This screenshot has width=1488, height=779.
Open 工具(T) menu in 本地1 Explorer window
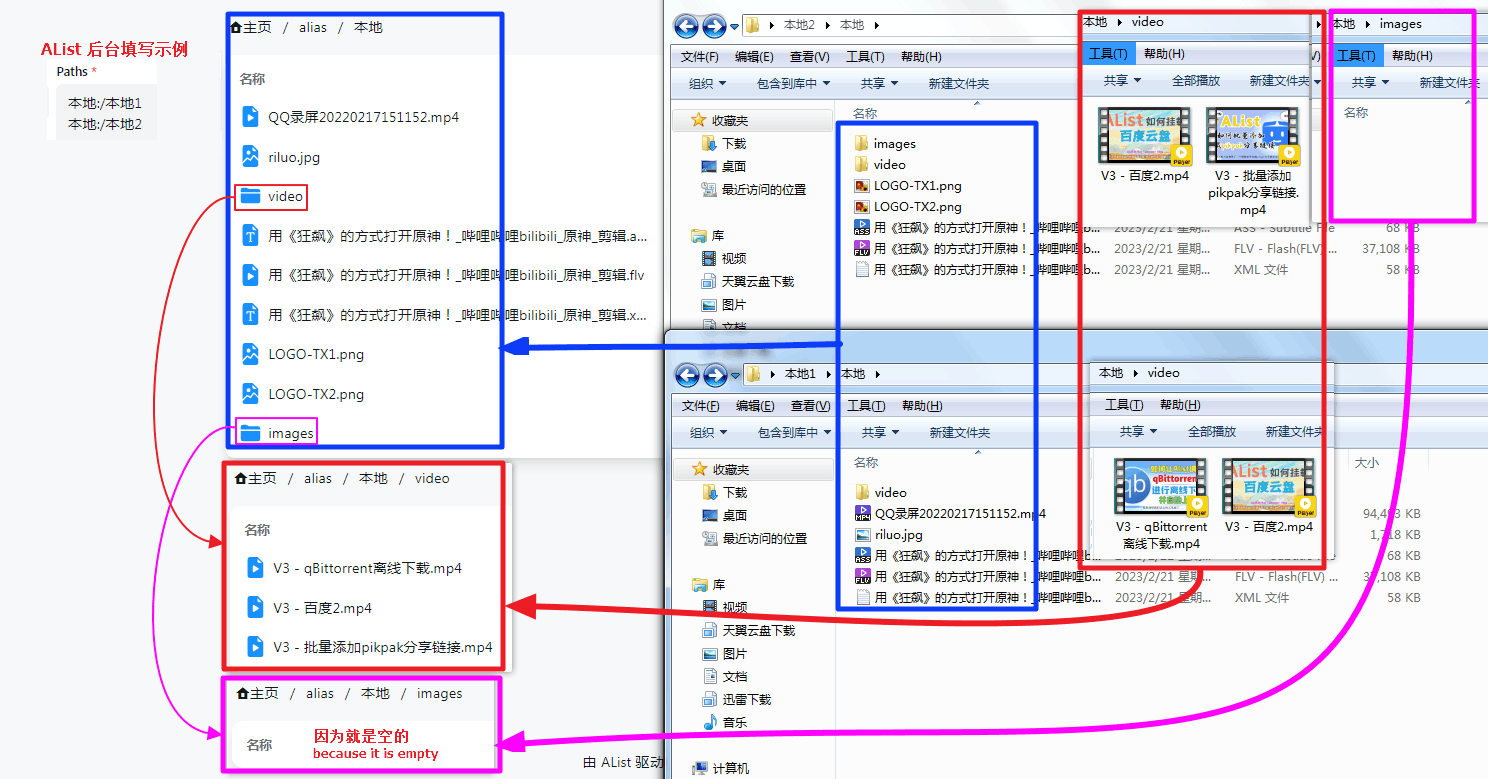[x=865, y=406]
